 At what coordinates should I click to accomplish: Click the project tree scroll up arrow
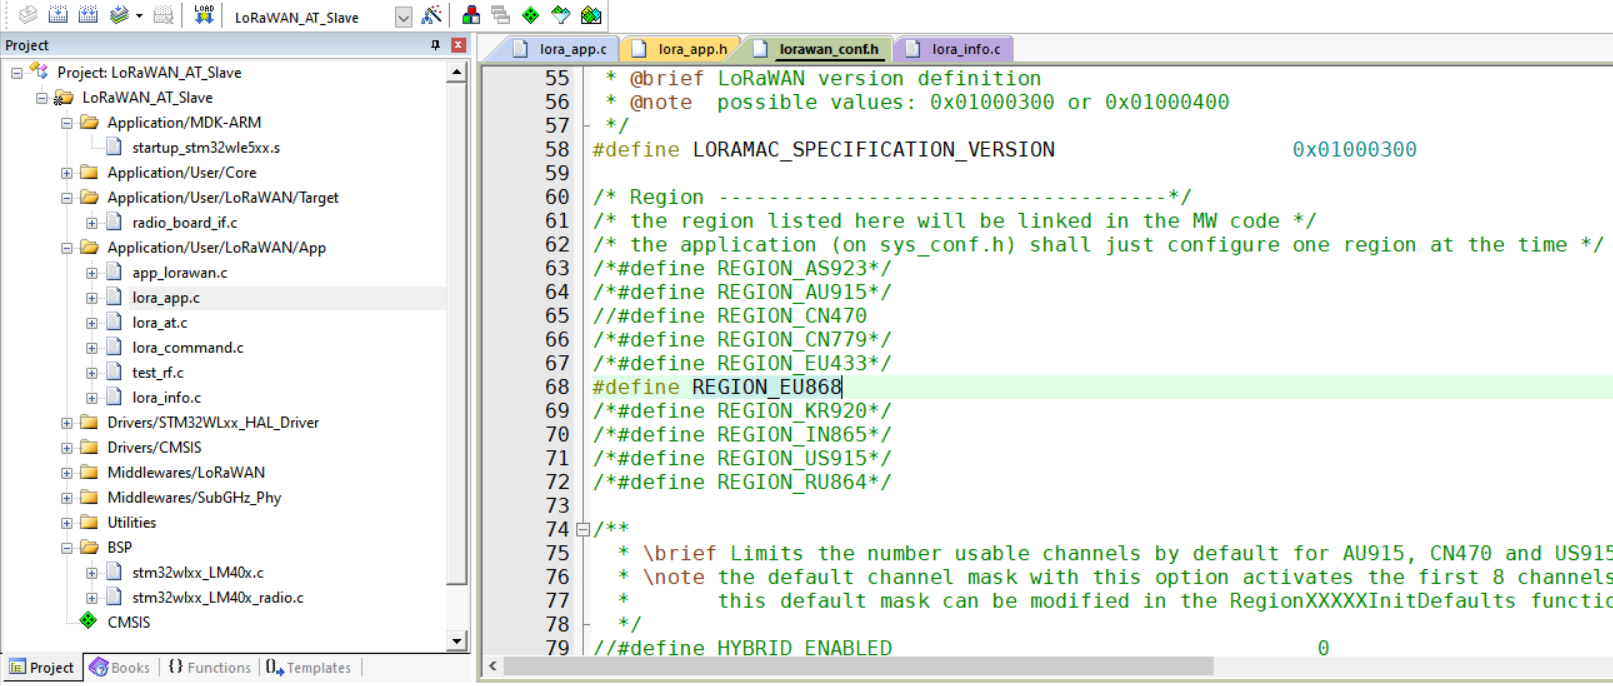[x=457, y=72]
